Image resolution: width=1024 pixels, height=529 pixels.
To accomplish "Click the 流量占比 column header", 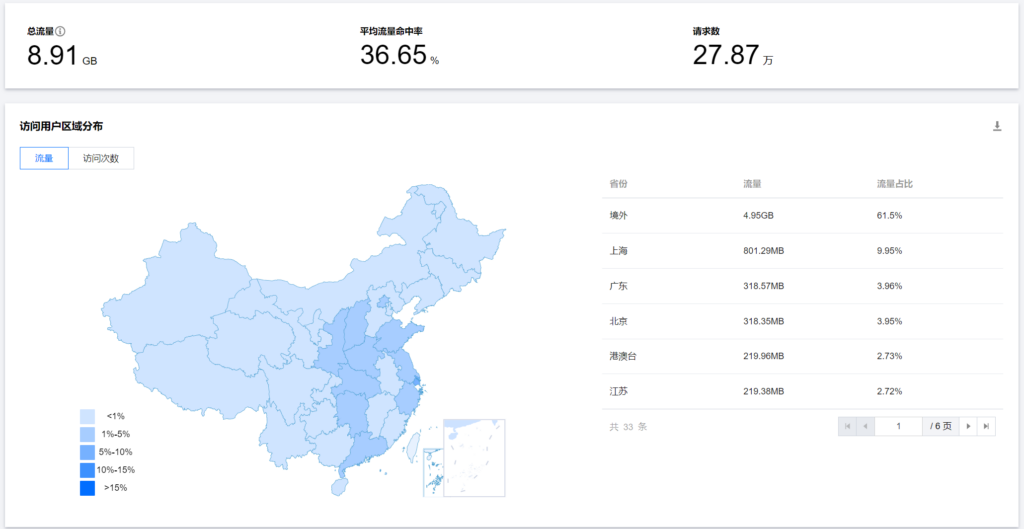I will 894,185.
